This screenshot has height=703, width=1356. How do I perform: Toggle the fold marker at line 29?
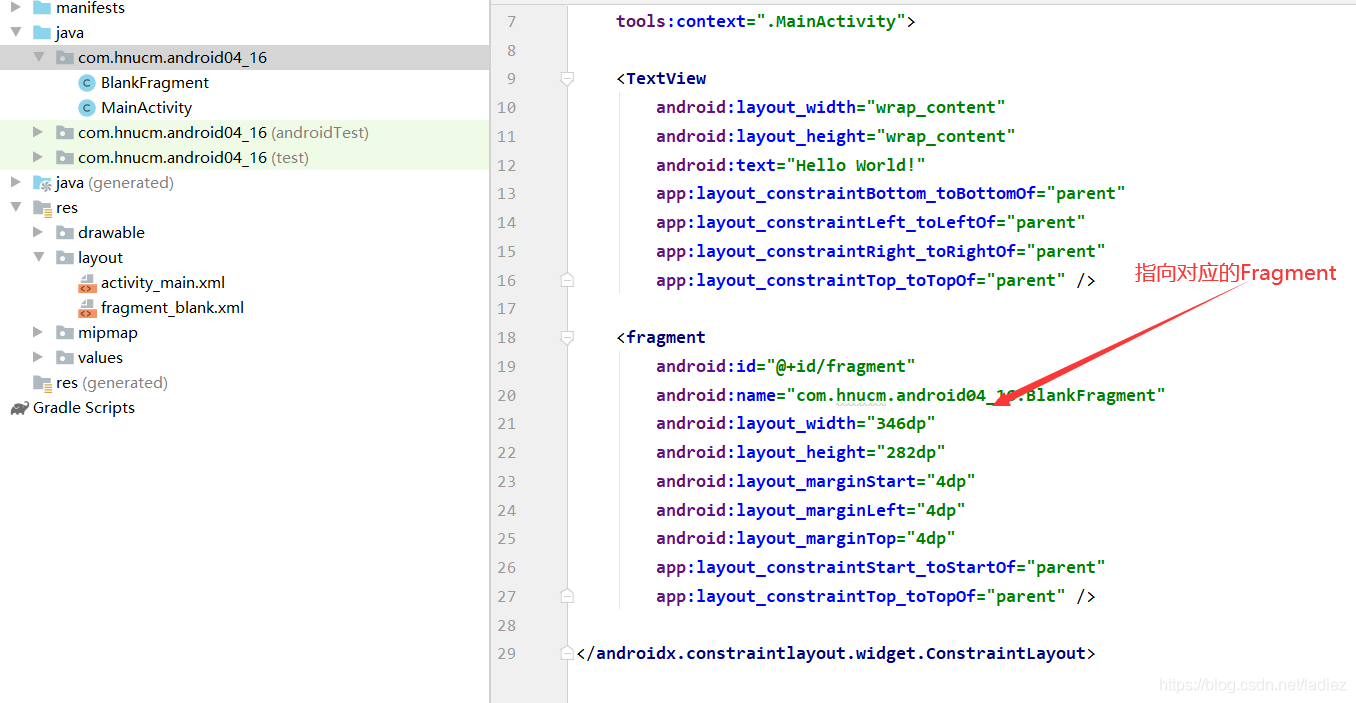coord(567,654)
